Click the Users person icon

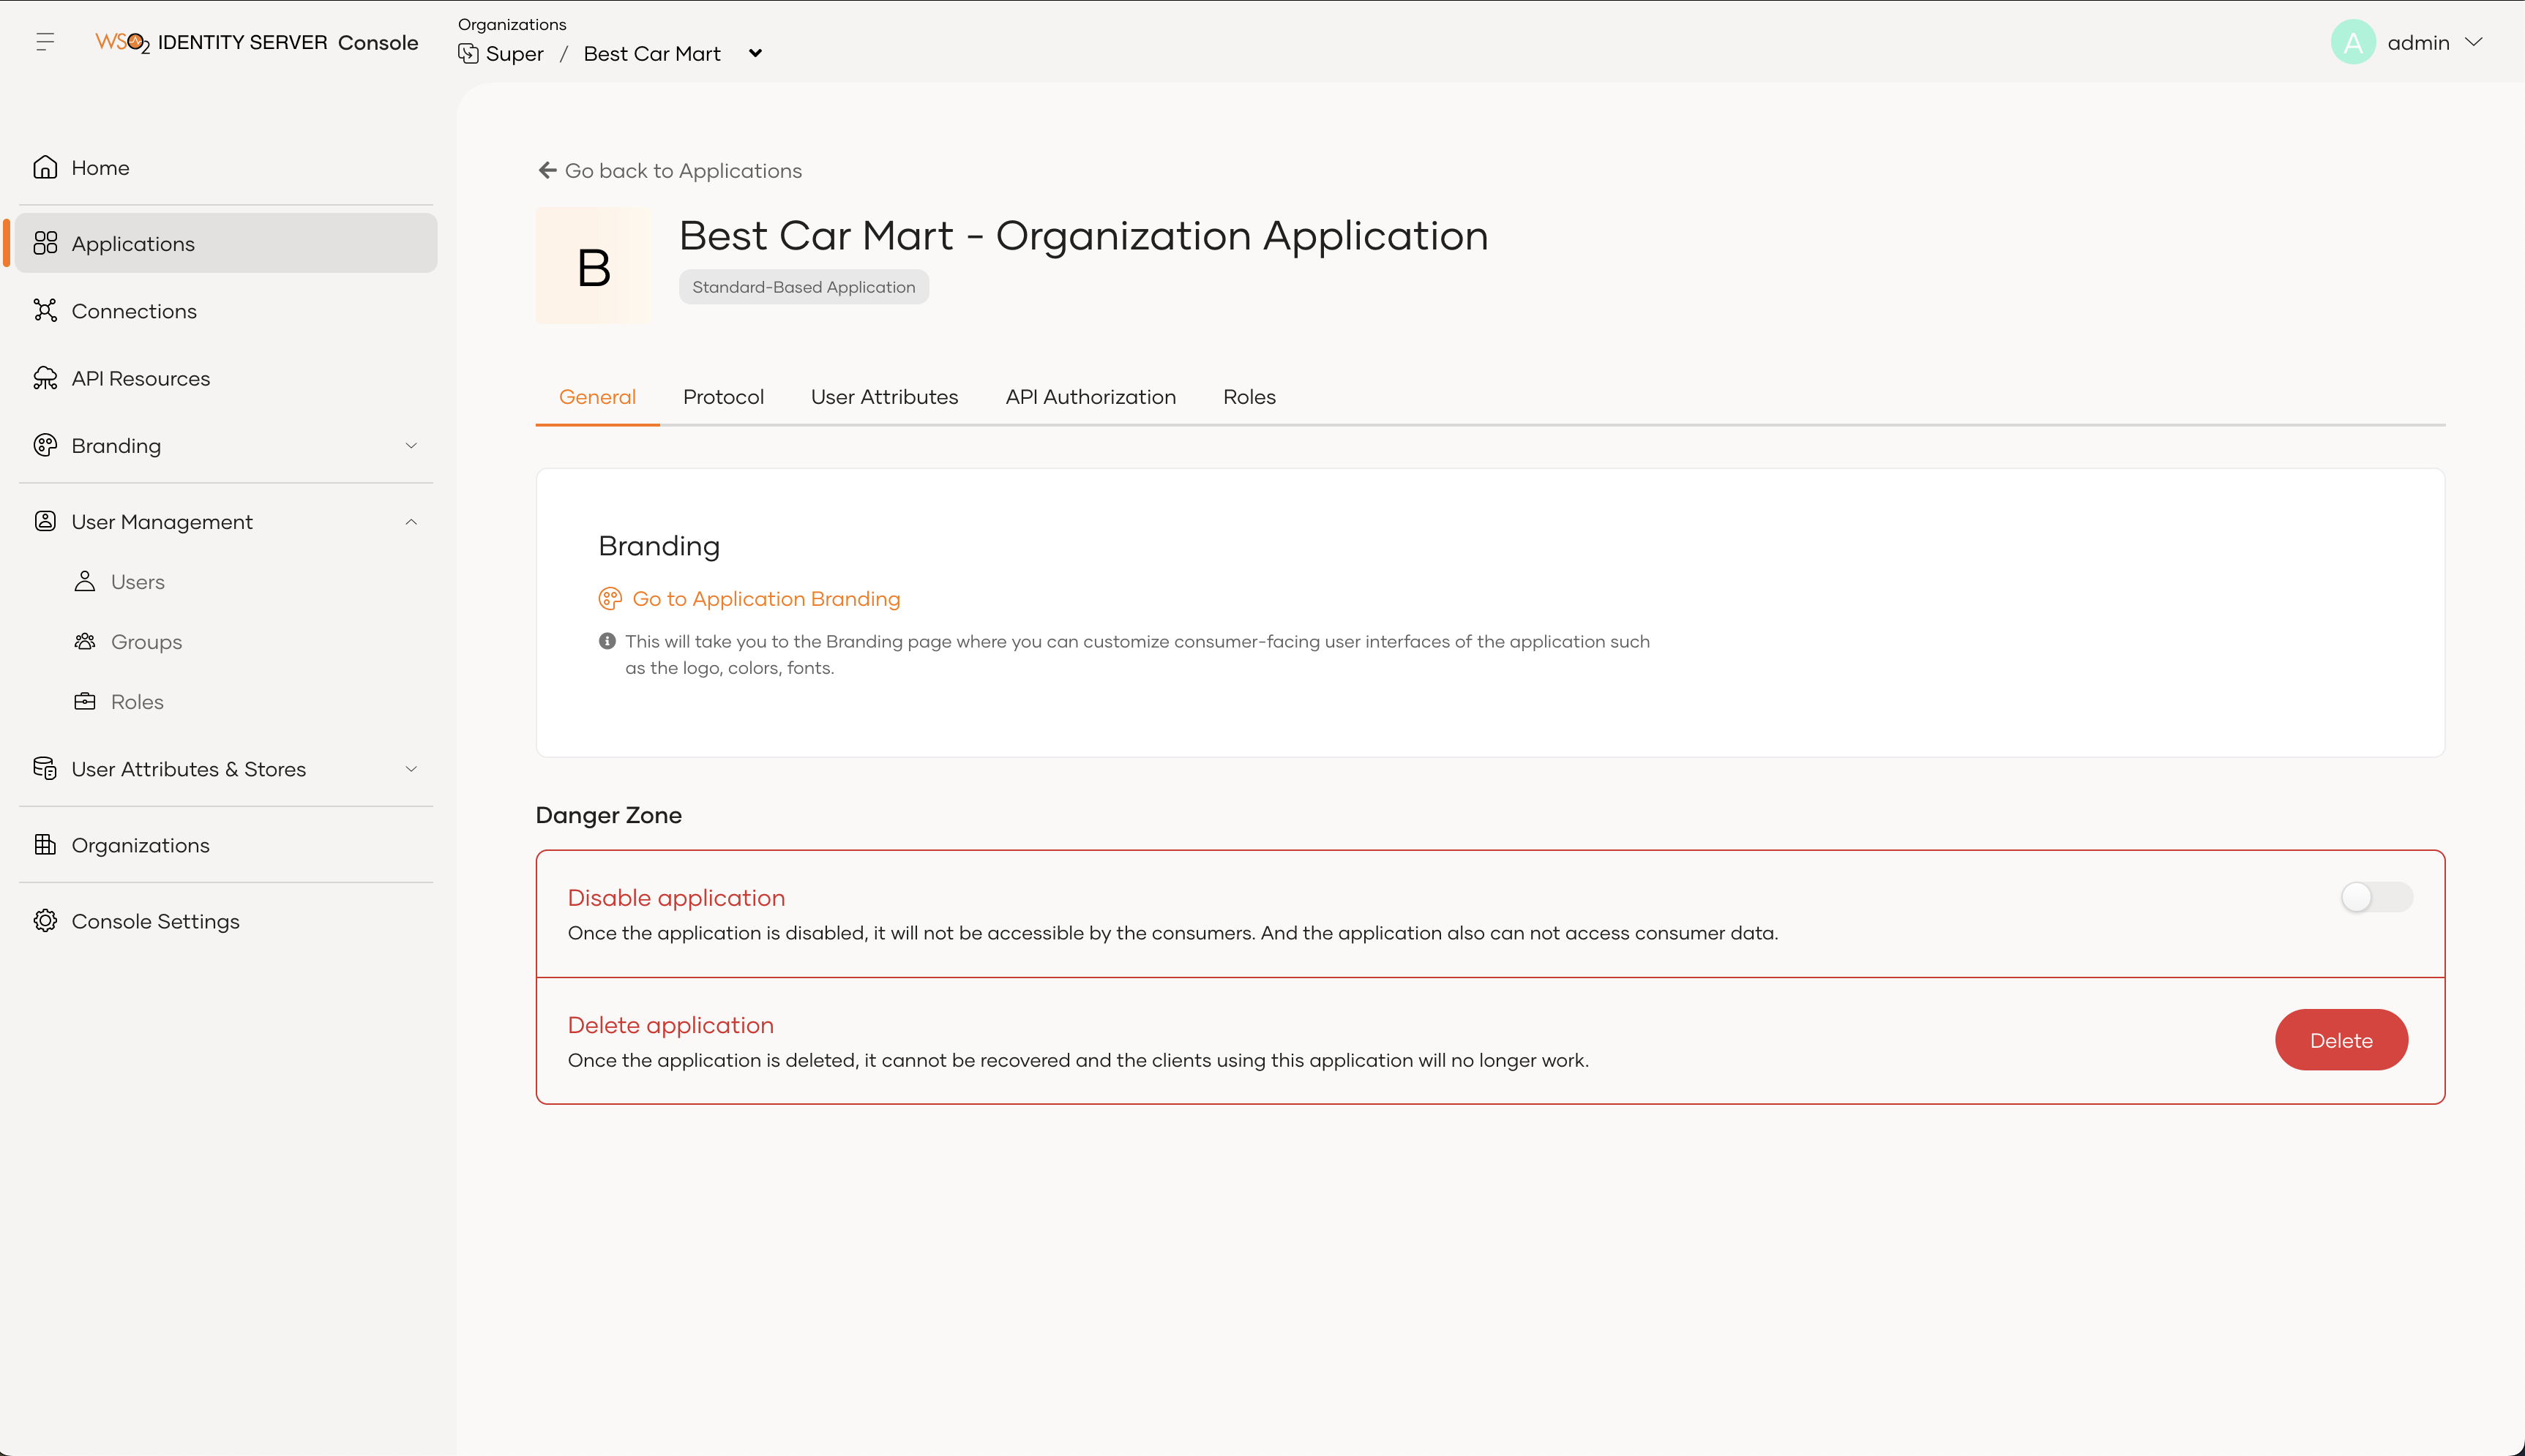tap(85, 581)
